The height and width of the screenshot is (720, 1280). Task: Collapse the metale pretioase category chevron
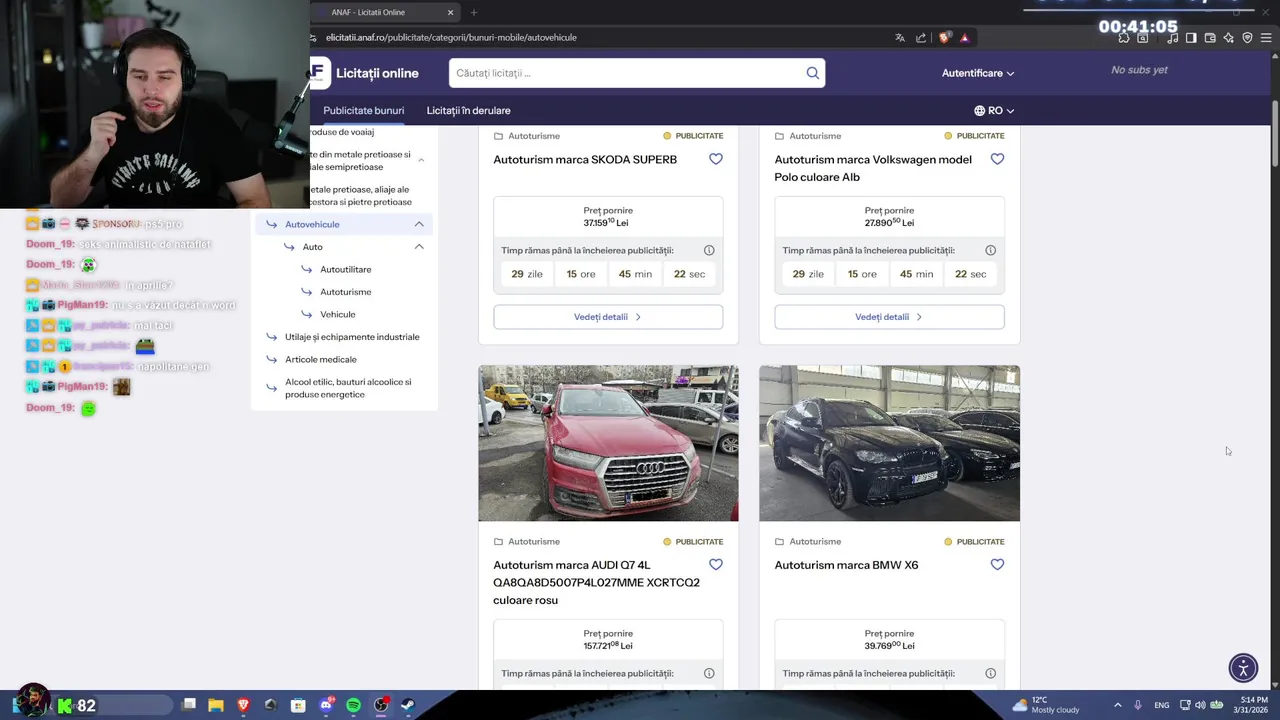tap(421, 160)
